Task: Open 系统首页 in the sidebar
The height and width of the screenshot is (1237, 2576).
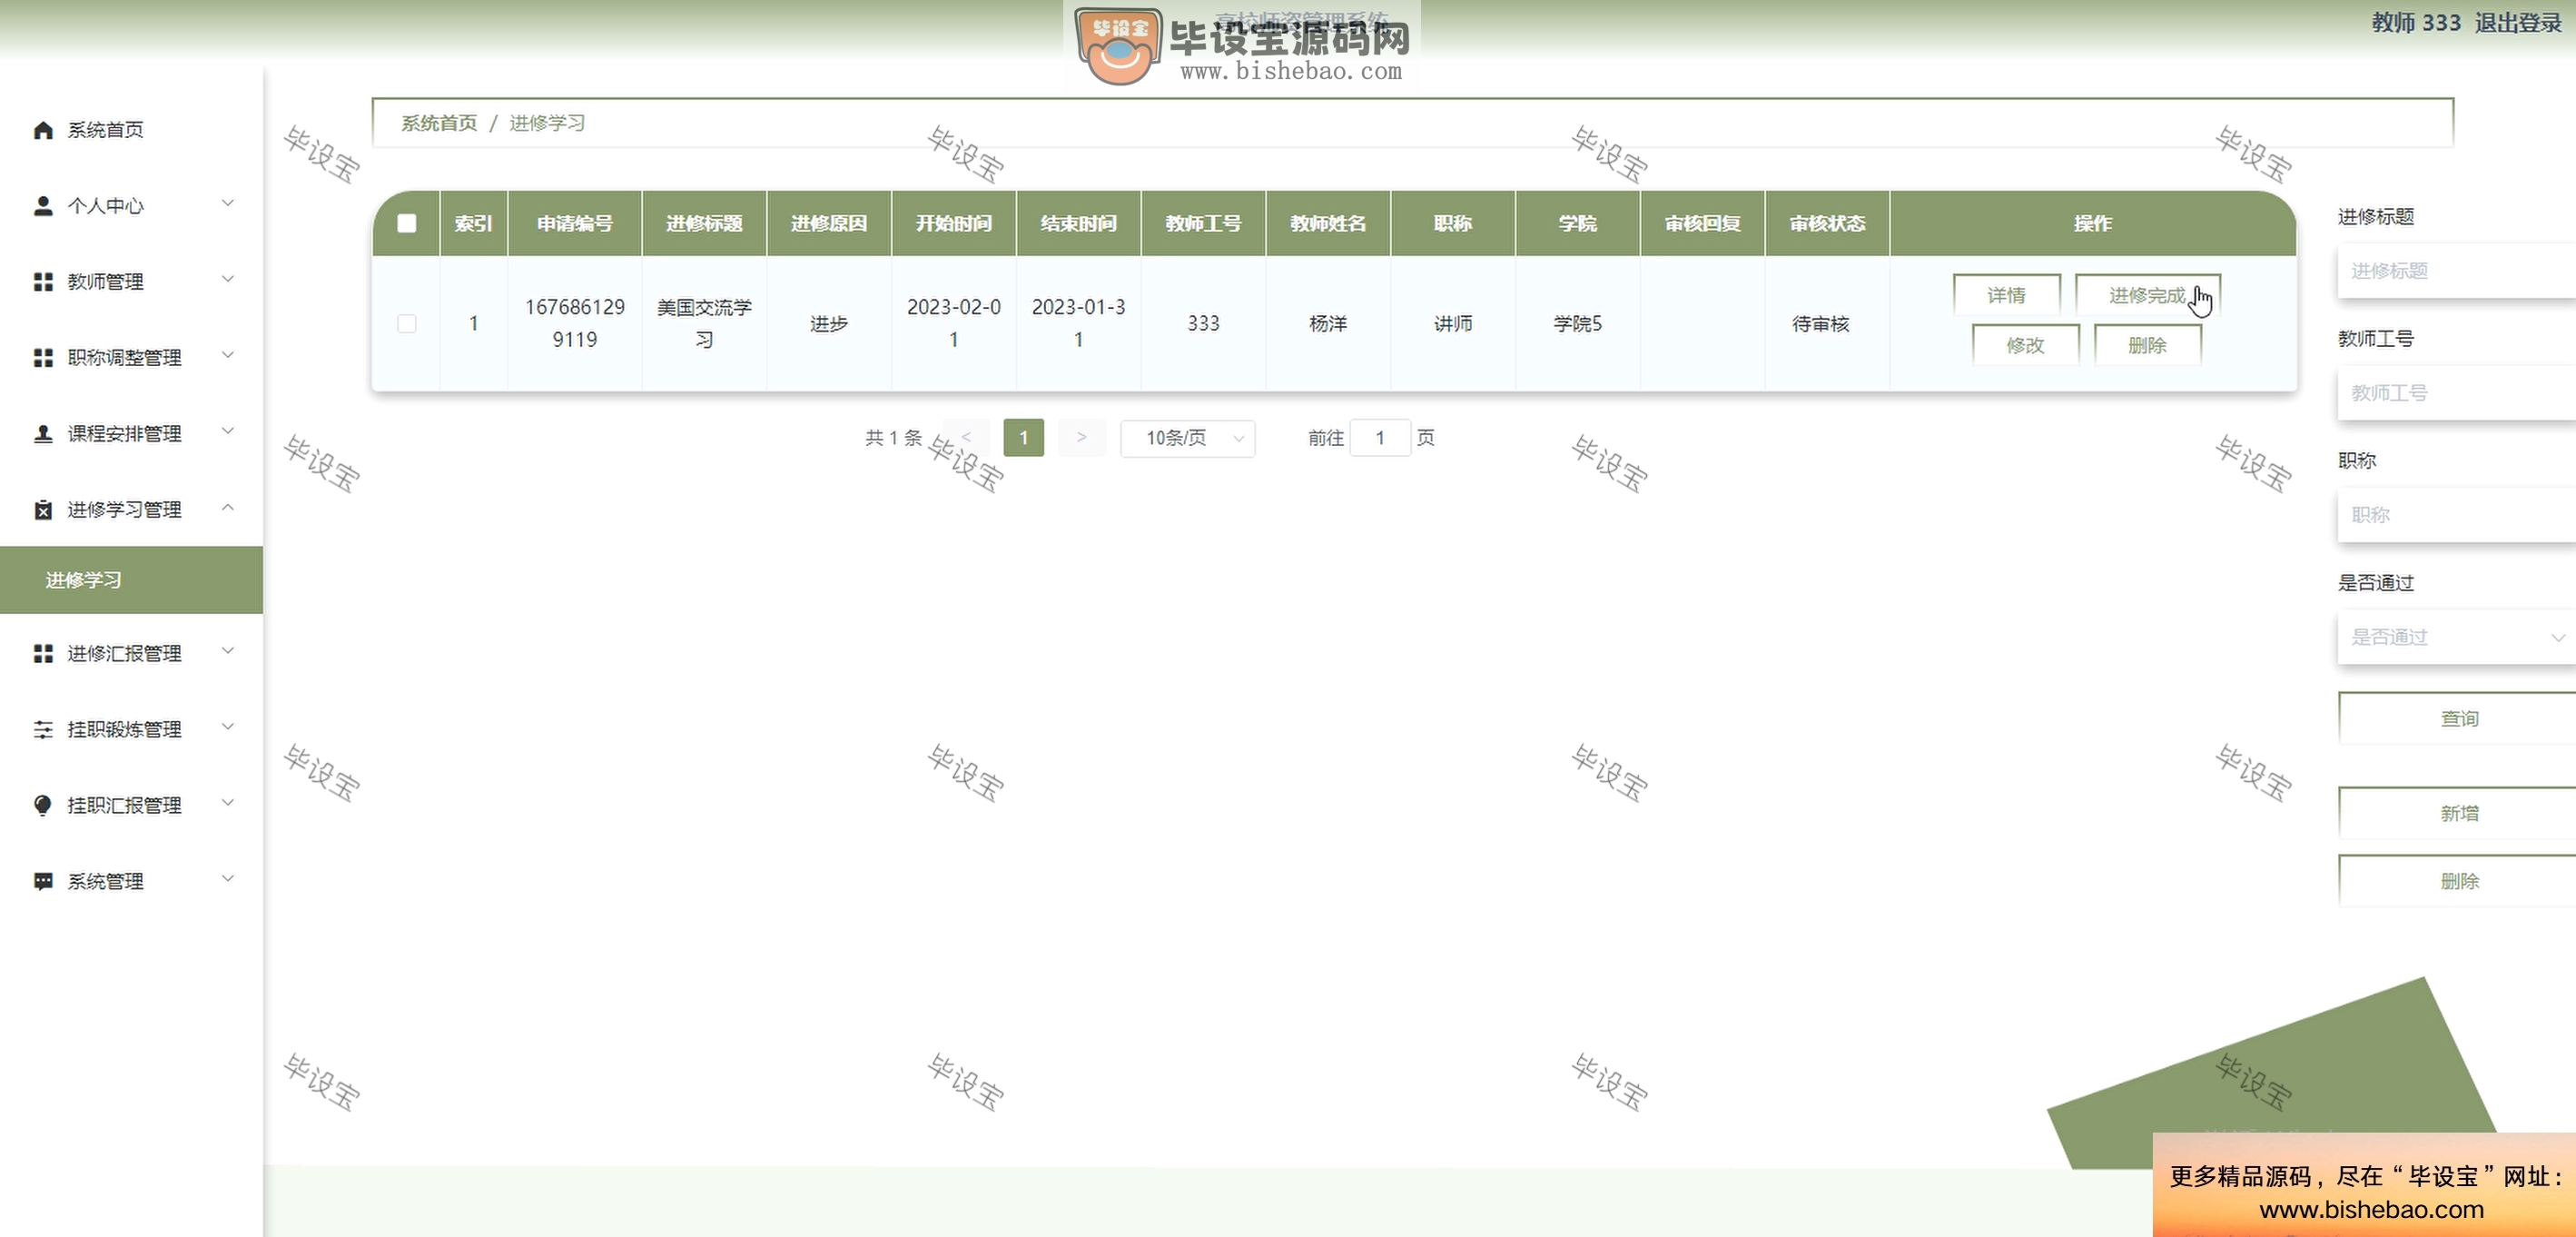Action: (131, 130)
